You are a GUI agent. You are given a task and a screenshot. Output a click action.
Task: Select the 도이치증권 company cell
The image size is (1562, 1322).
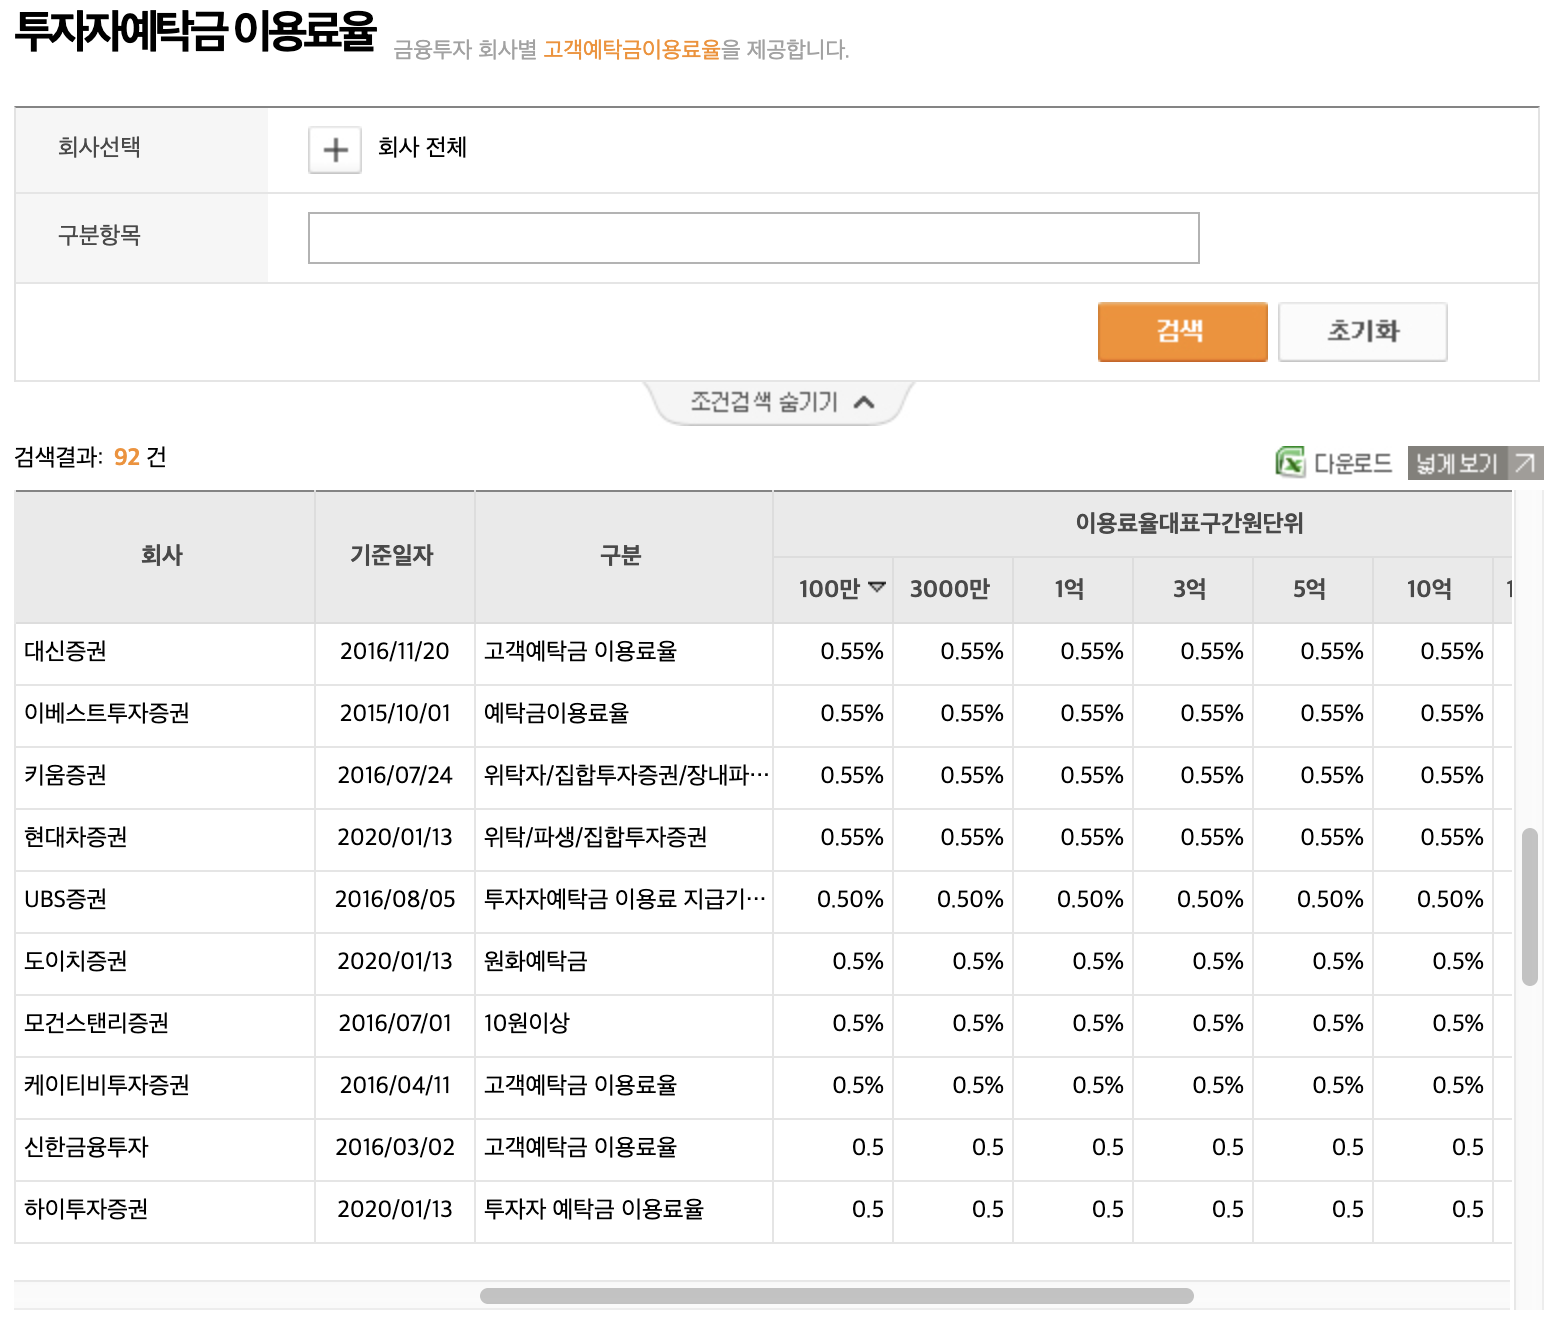(x=164, y=962)
